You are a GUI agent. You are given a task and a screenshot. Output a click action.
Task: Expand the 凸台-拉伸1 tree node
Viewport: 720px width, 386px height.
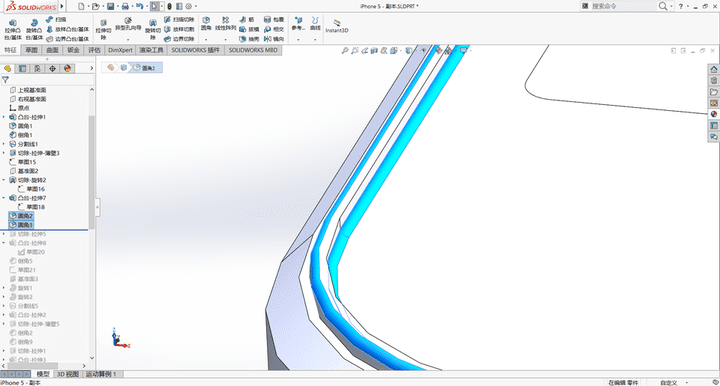(x=4, y=117)
